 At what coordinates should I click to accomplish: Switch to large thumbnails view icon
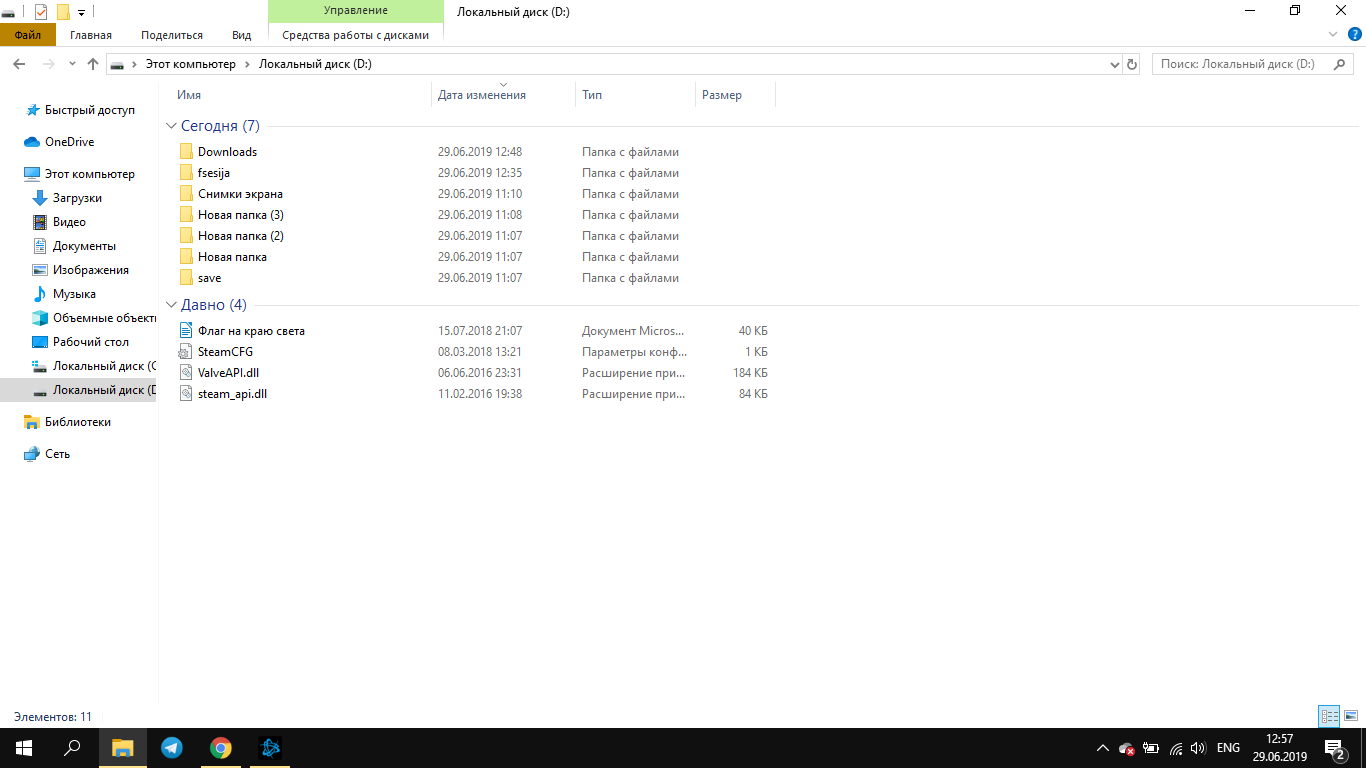coord(1351,716)
